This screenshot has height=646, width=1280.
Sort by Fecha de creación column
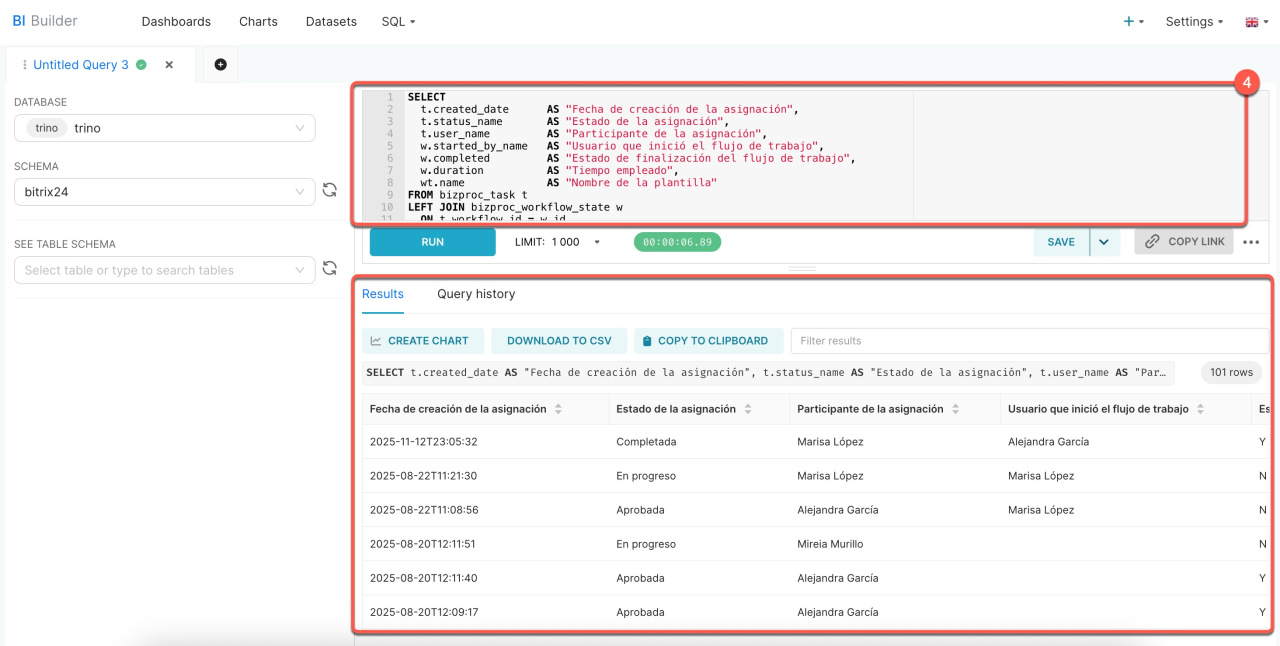(x=558, y=409)
